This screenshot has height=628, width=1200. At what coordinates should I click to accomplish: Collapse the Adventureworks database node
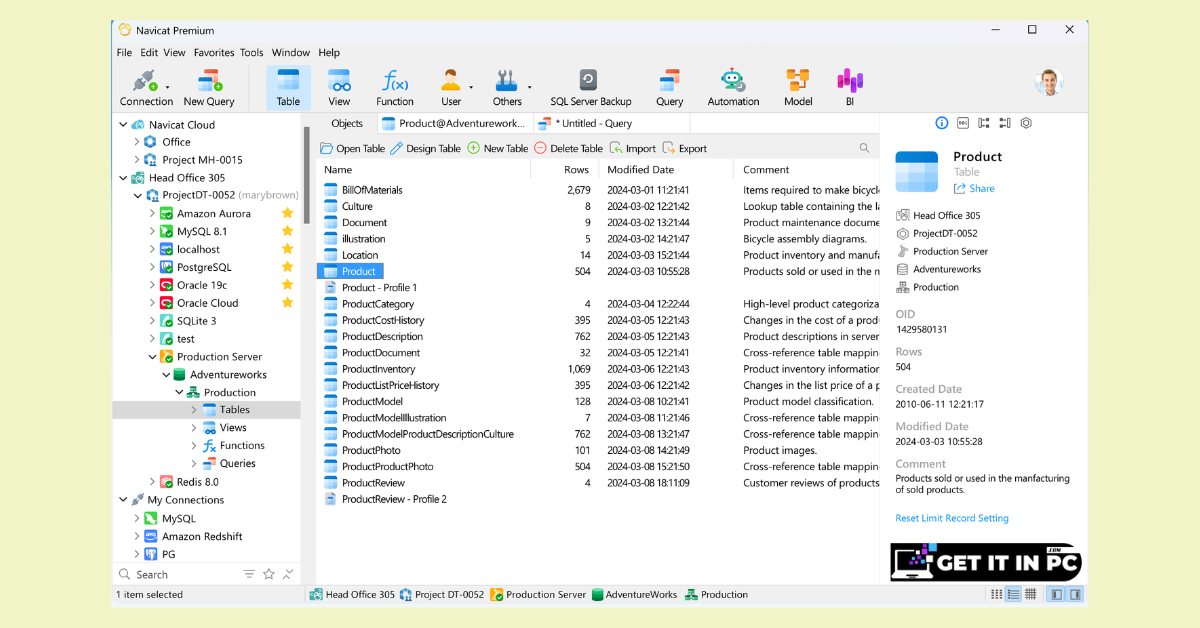pyautogui.click(x=166, y=375)
